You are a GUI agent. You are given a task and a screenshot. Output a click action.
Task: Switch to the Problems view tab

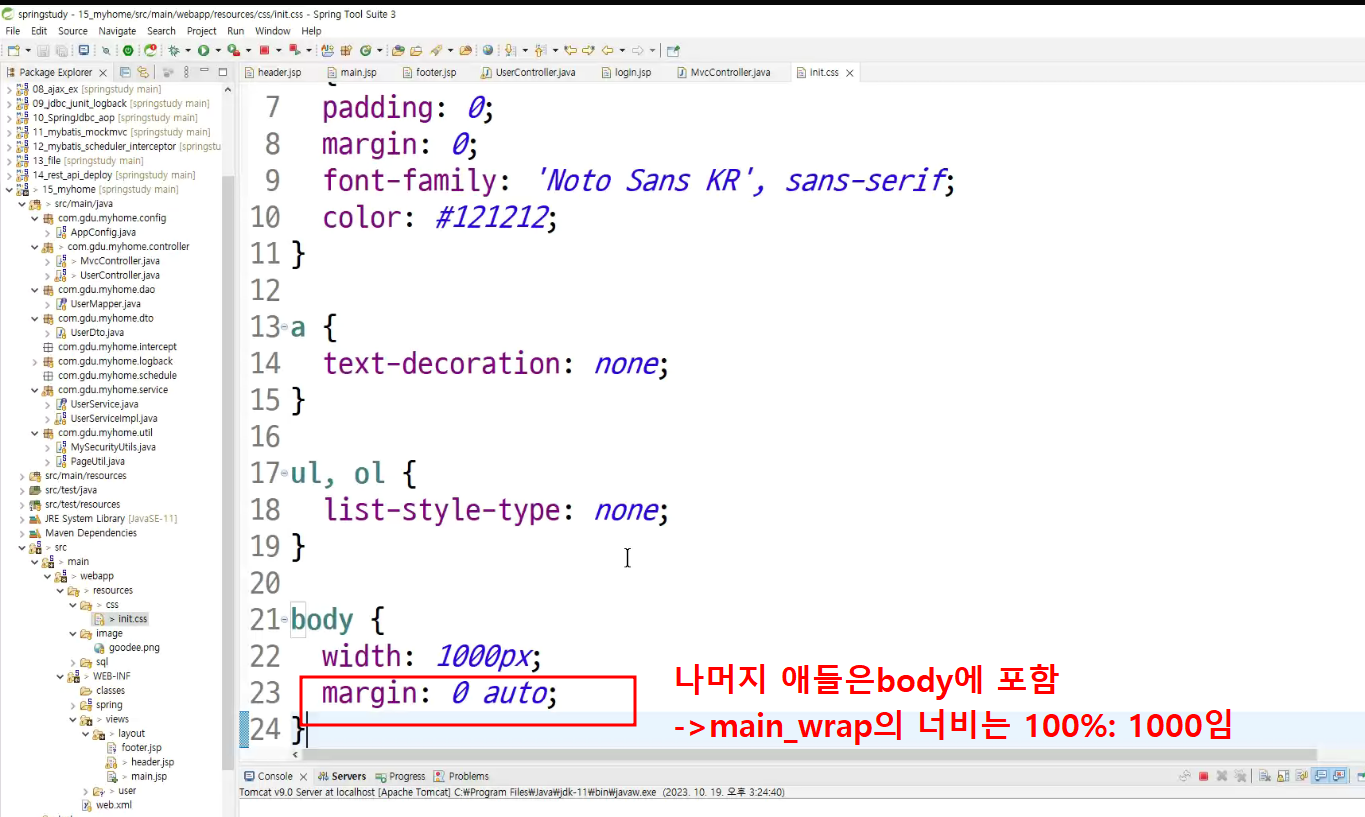click(462, 776)
